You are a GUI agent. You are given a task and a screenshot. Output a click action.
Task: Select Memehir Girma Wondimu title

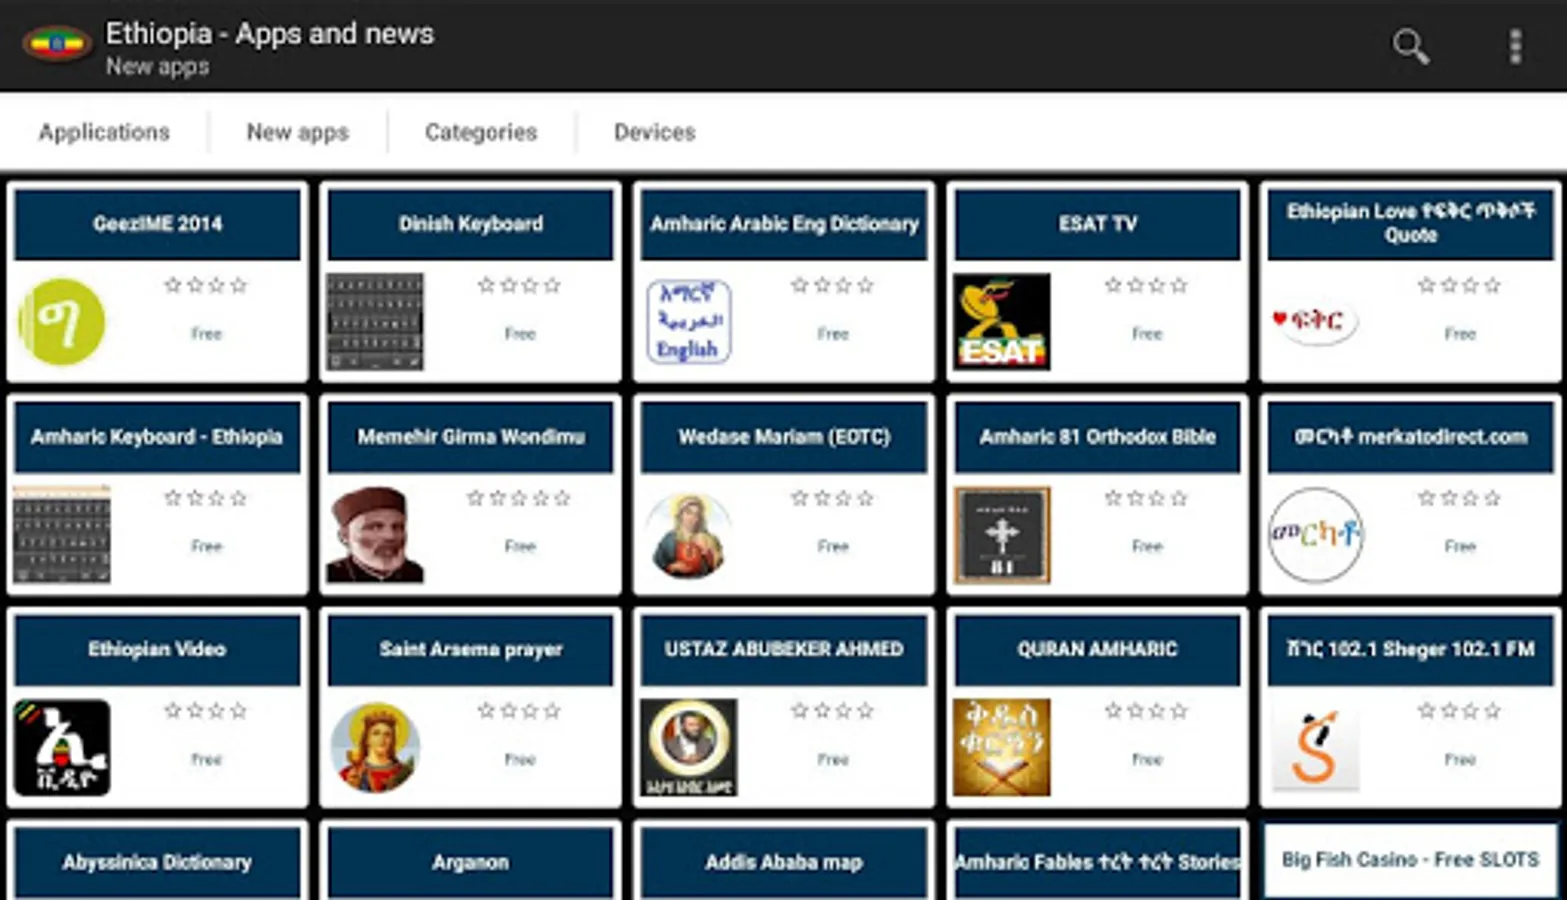pos(470,437)
